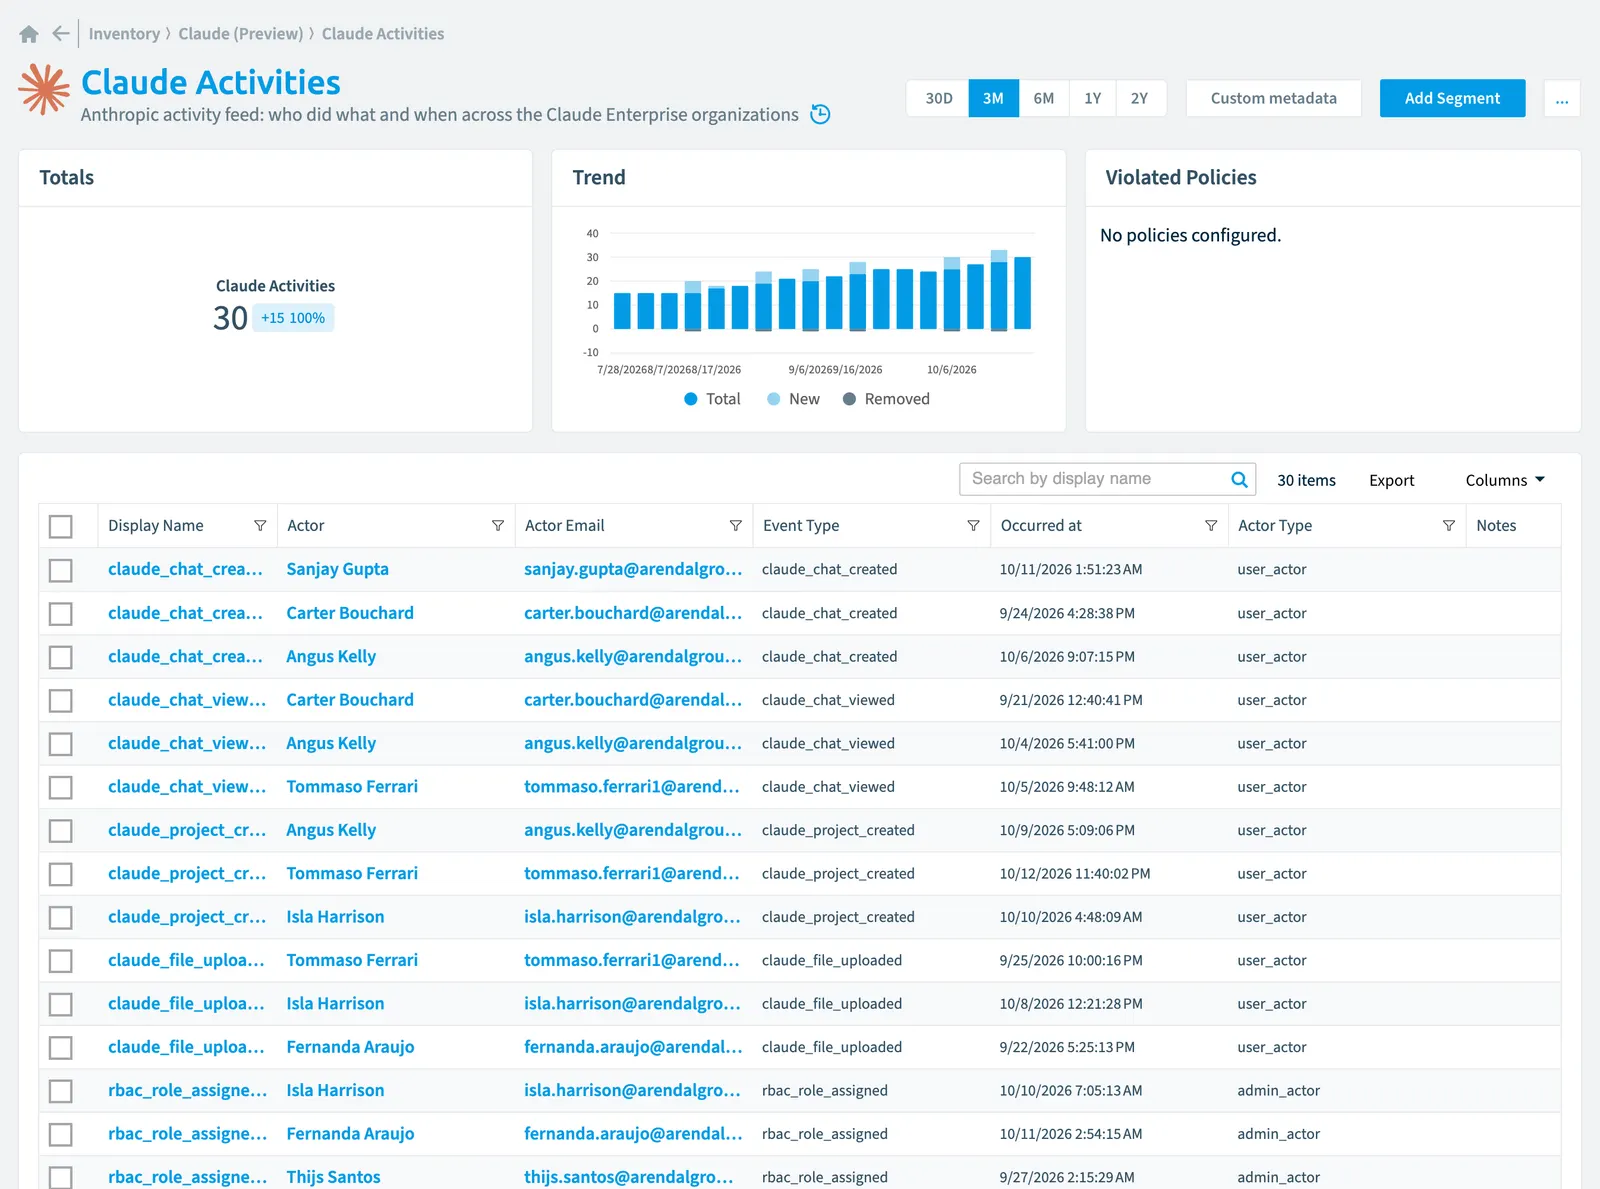
Task: Click the Claude starburst logo
Action: (44, 89)
